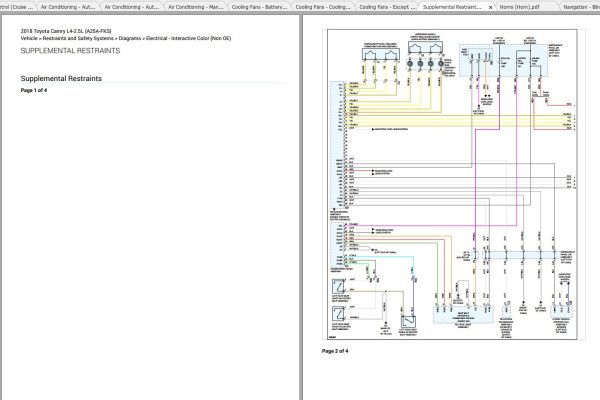The width and height of the screenshot is (600, 400).
Task: Open the first Air Conditioning - Aut tab
Action: pyautogui.click(x=67, y=6)
